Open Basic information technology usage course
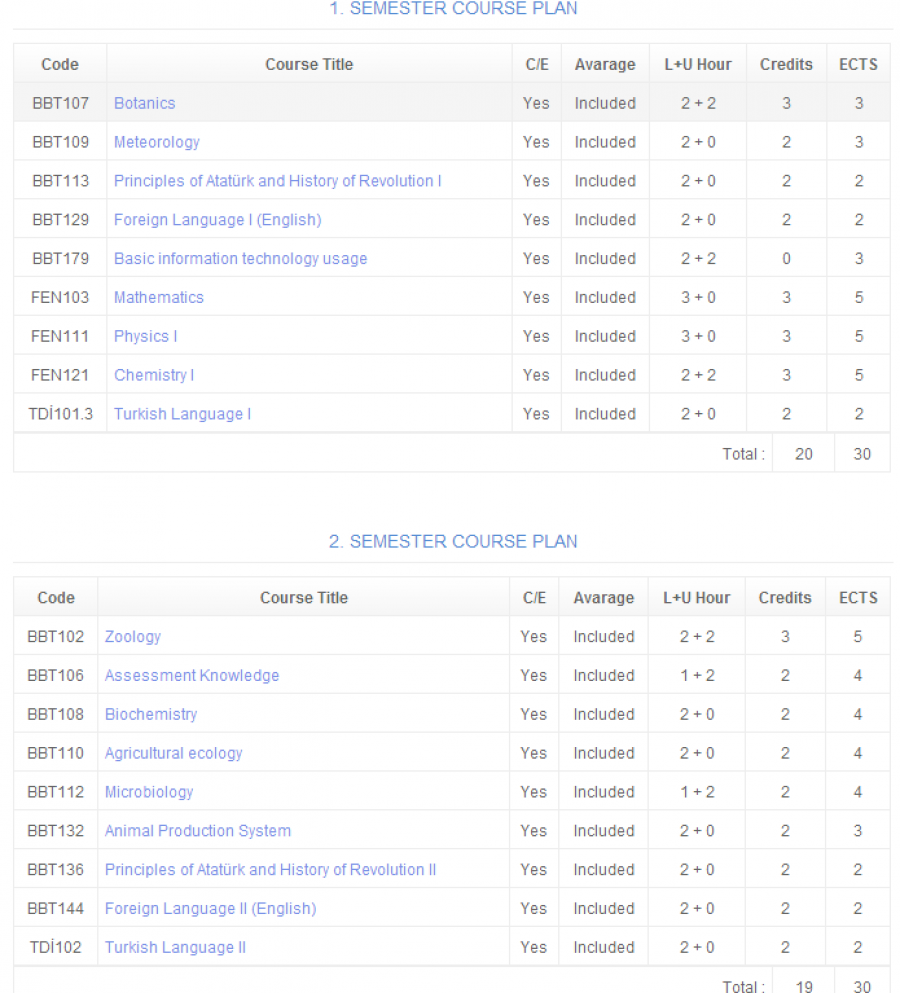 tap(241, 258)
